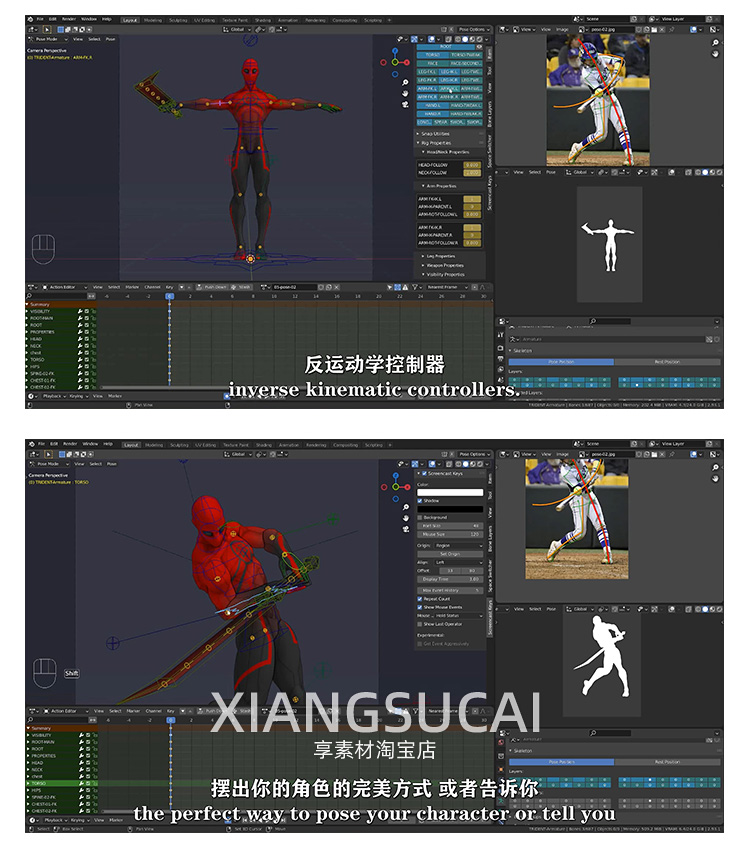Enable Screencast Keys checkbox in bottom panel
The height and width of the screenshot is (848, 750).
(424, 474)
